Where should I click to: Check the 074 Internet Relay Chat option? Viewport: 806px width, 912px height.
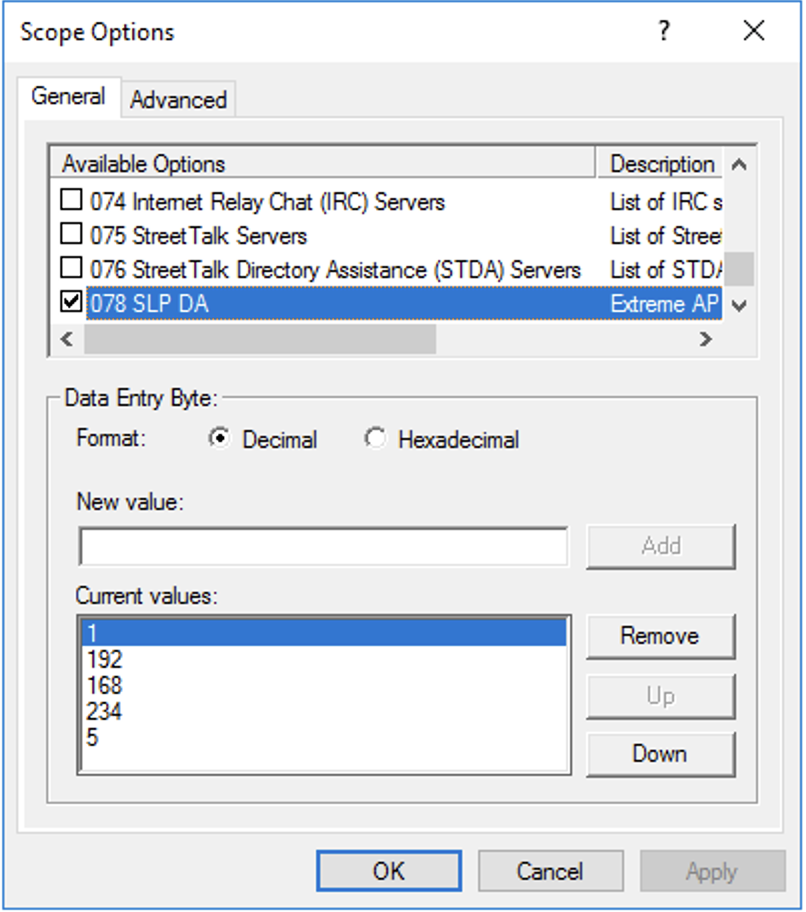pos(71,201)
